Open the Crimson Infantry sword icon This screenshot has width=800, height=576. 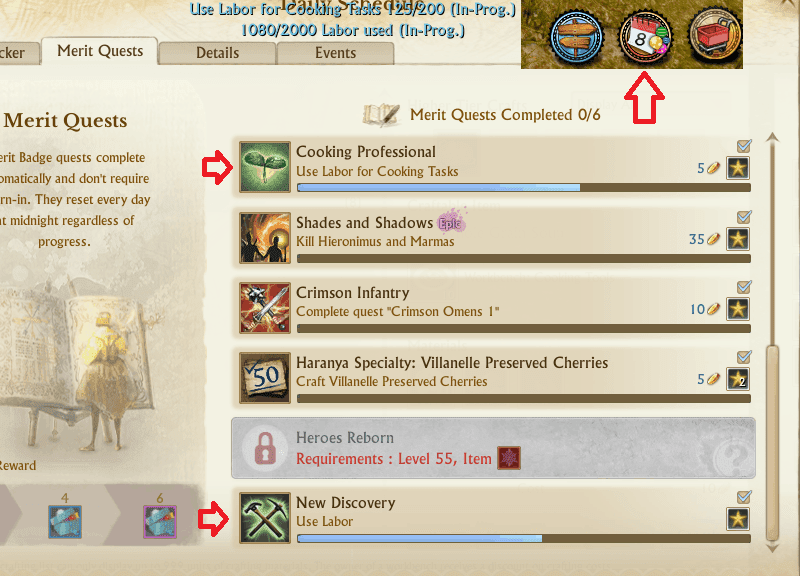(265, 308)
